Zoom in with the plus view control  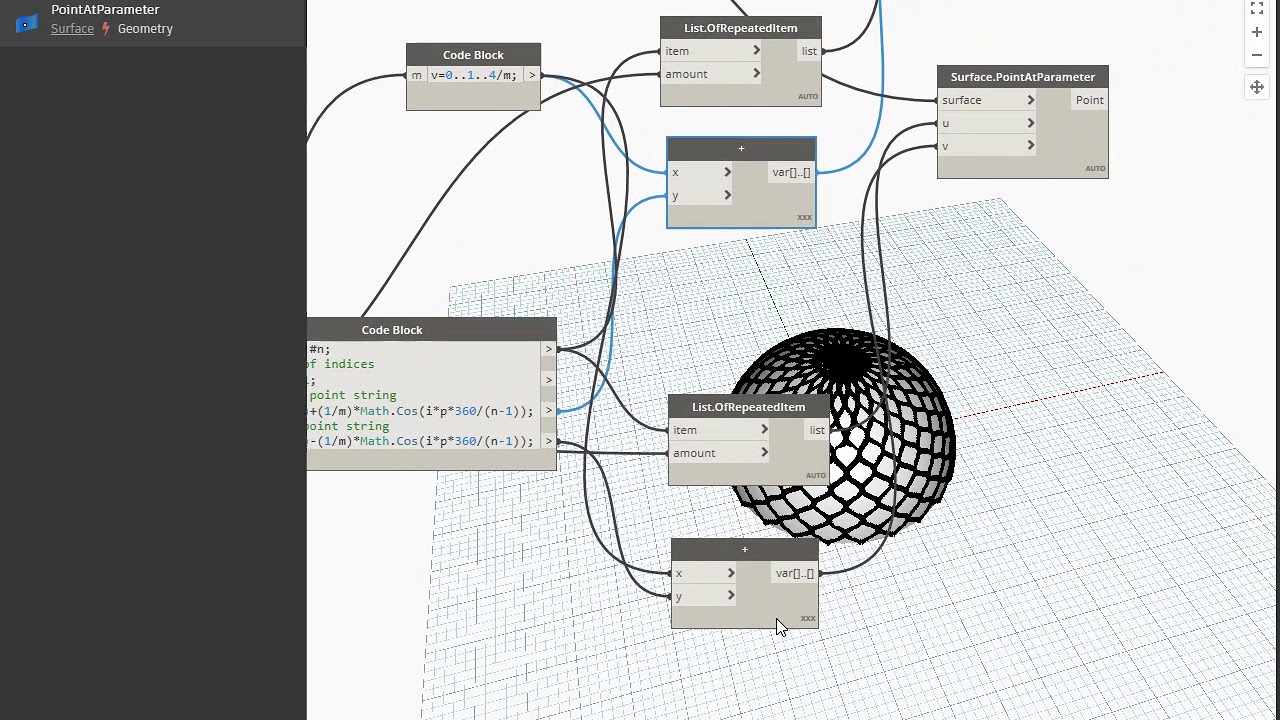click(1257, 32)
